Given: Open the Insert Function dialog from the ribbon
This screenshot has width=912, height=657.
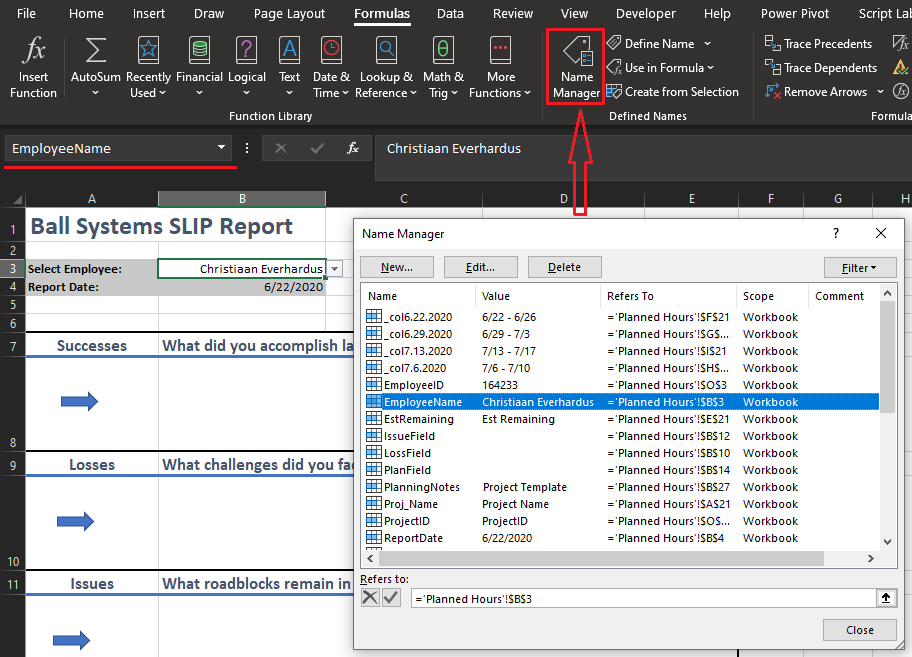Looking at the screenshot, I should [33, 68].
